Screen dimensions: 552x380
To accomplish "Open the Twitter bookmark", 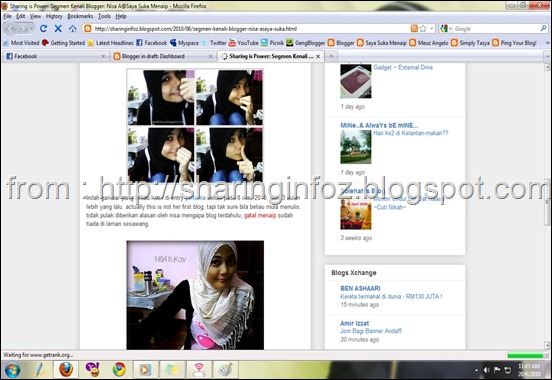I will tap(214, 43).
